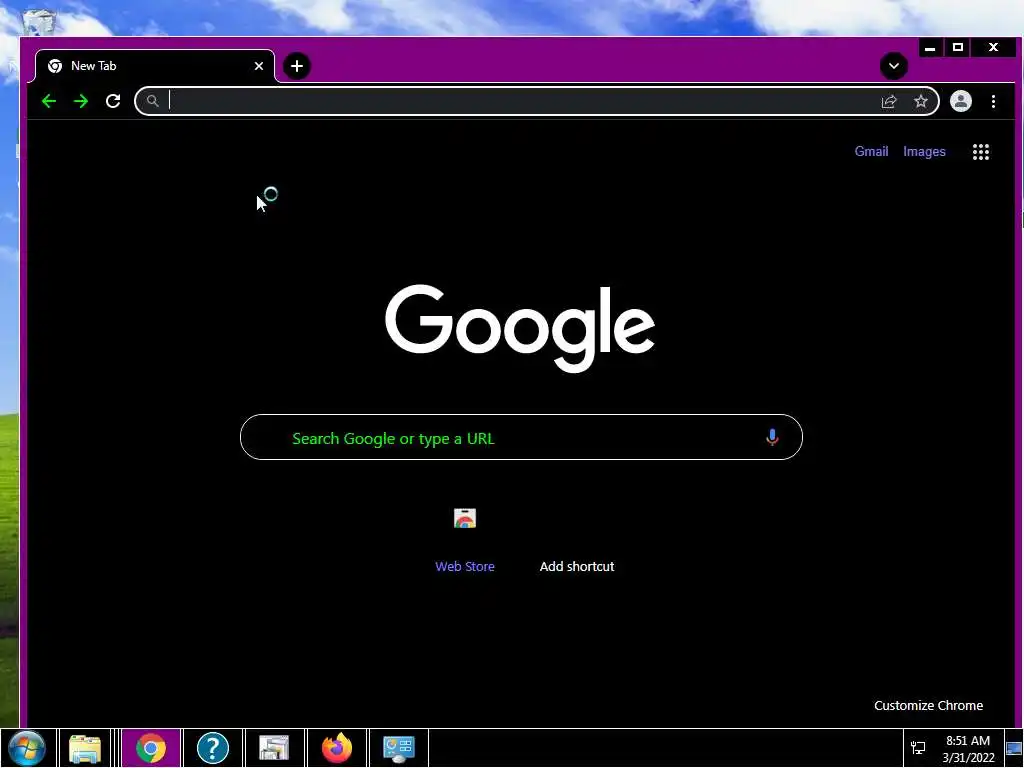
Task: Open File Explorer from the taskbar
Action: pyautogui.click(x=85, y=748)
